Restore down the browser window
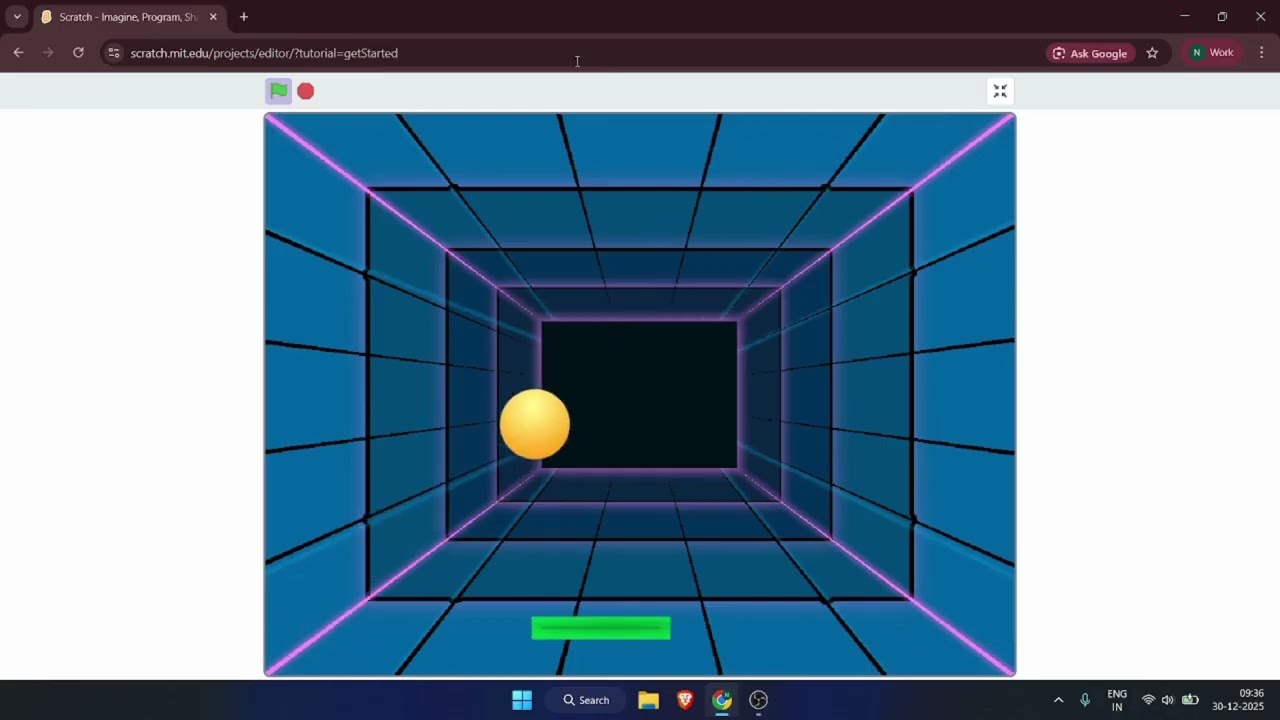 point(1222,16)
